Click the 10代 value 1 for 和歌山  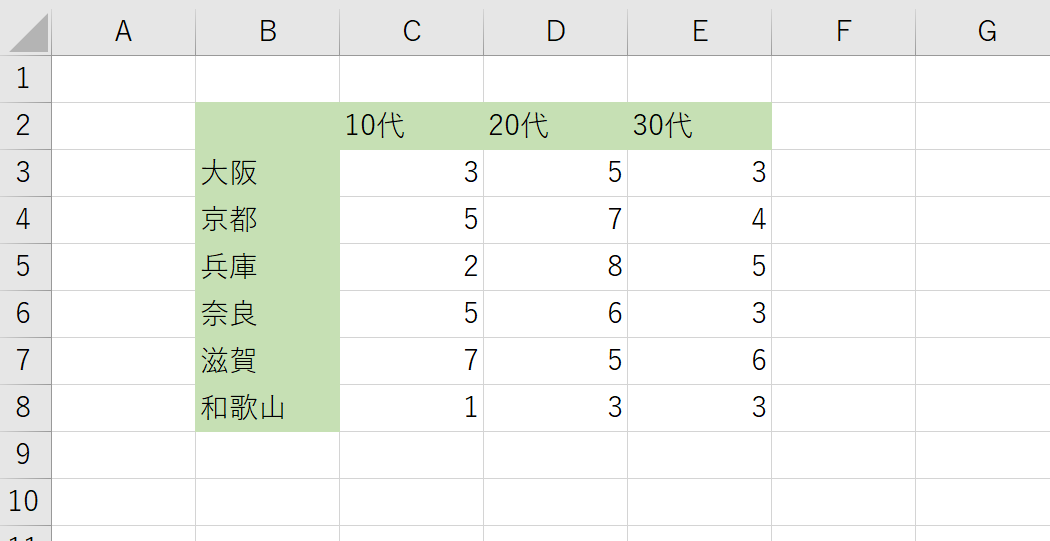point(412,408)
